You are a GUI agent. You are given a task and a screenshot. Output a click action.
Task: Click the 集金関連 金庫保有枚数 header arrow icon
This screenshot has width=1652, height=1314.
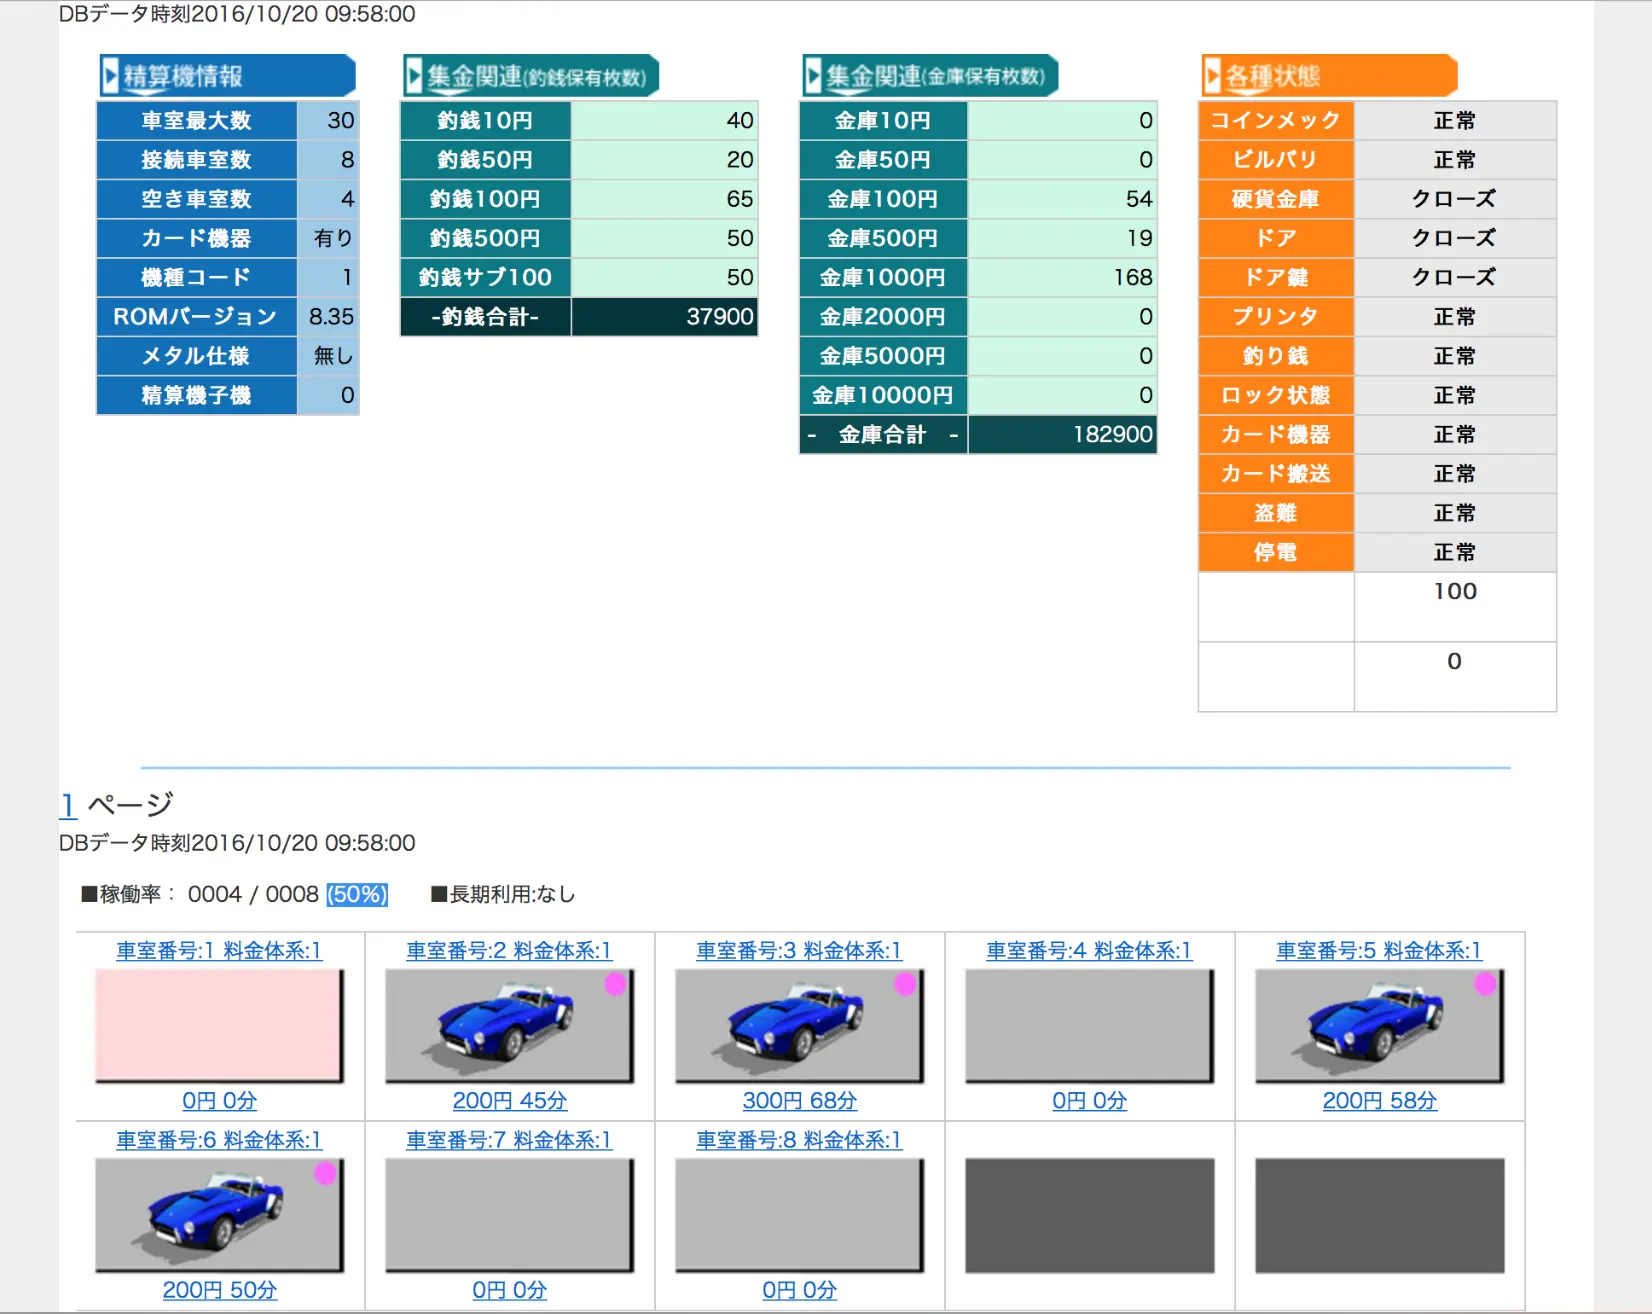coord(812,74)
